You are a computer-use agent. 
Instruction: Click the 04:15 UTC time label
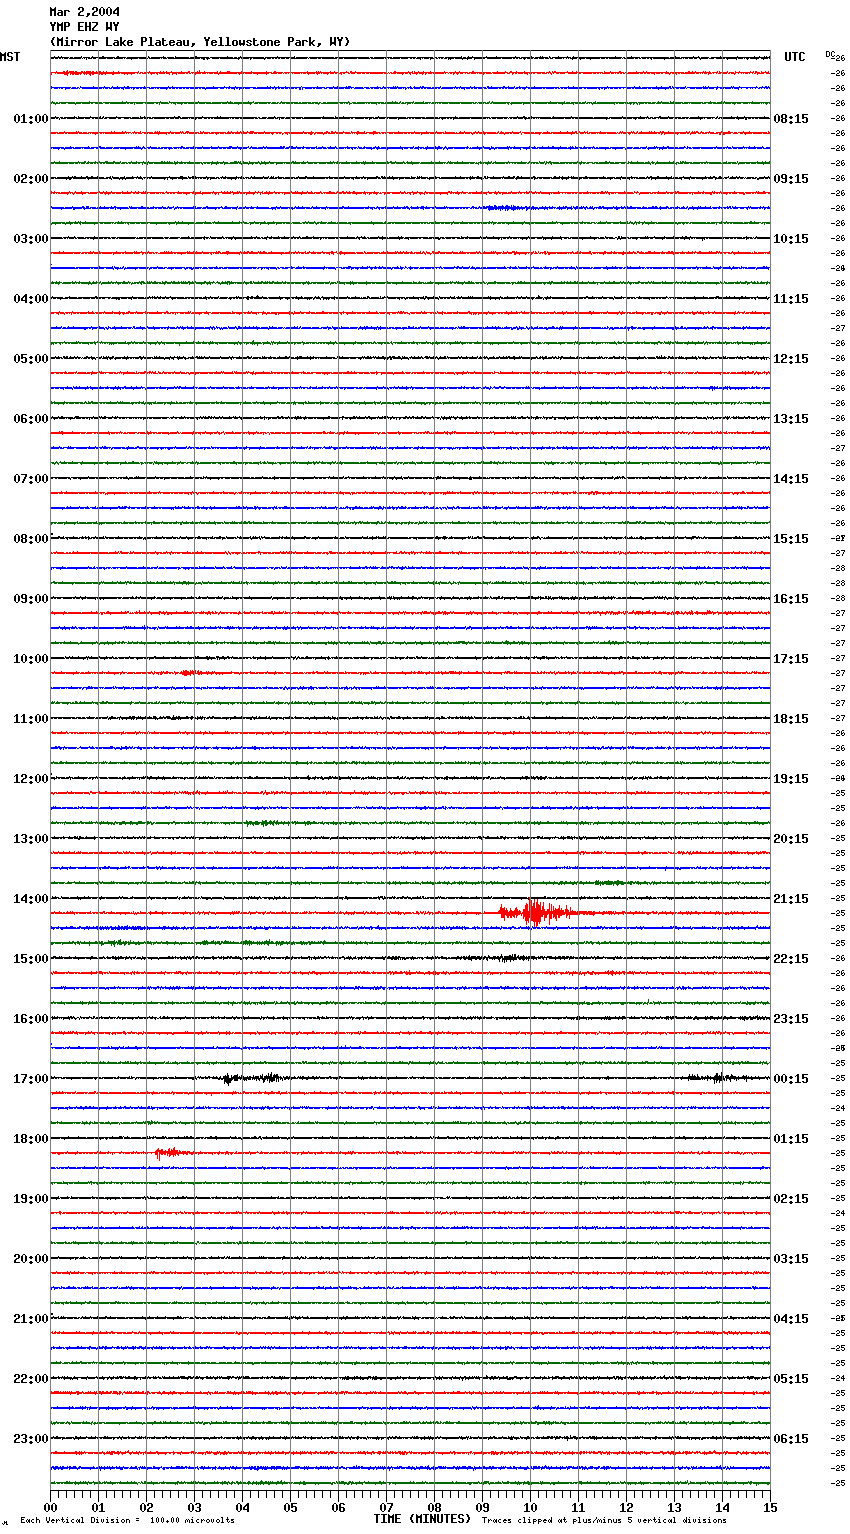(x=791, y=1319)
